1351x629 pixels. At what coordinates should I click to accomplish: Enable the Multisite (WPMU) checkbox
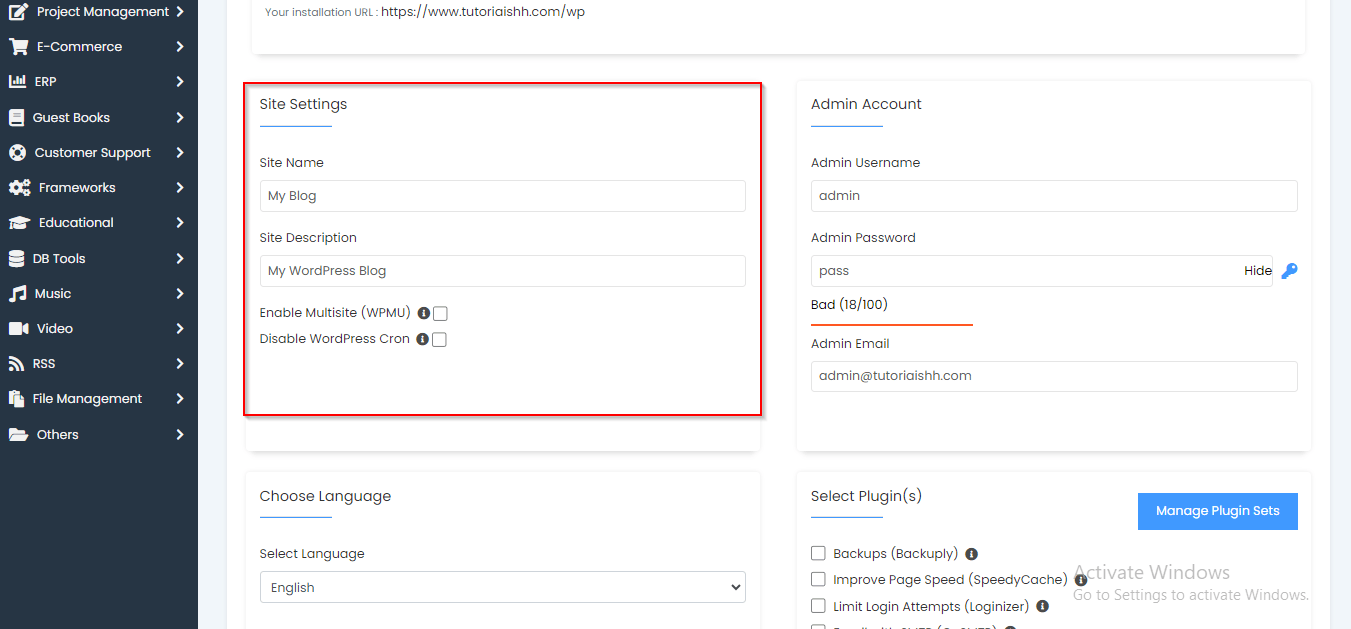[x=440, y=314]
